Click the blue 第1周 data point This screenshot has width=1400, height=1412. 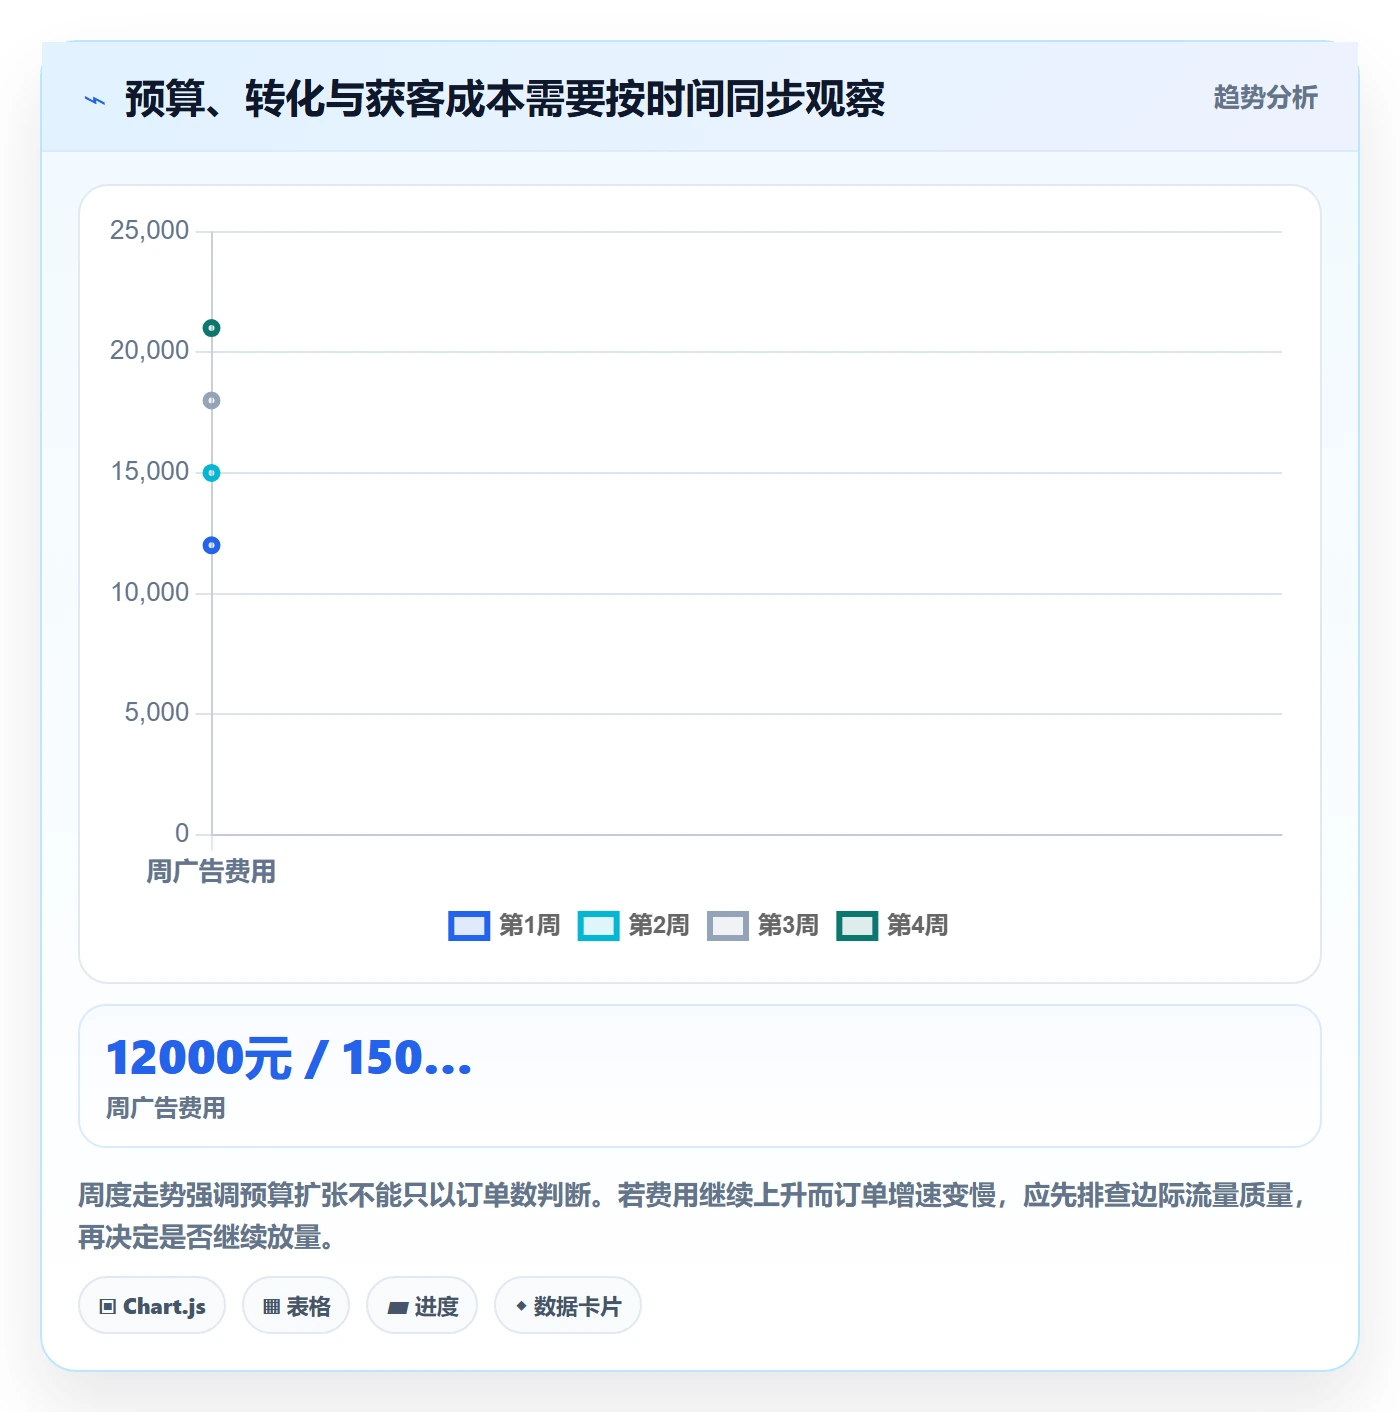(x=211, y=545)
